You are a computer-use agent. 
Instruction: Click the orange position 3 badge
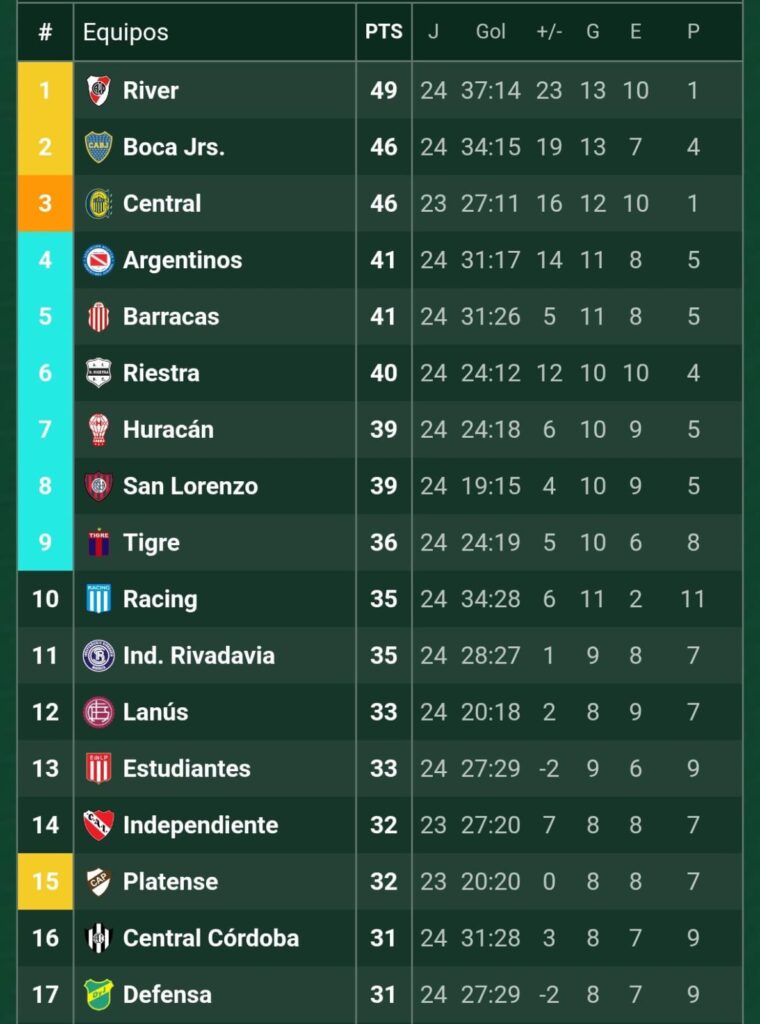point(45,203)
